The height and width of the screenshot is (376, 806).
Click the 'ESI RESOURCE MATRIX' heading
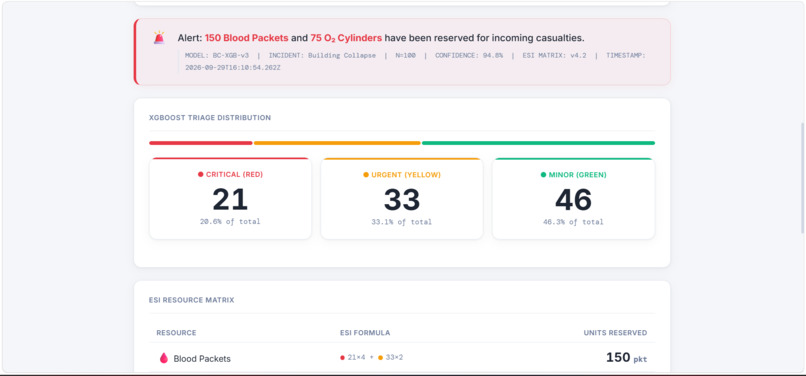(192, 300)
